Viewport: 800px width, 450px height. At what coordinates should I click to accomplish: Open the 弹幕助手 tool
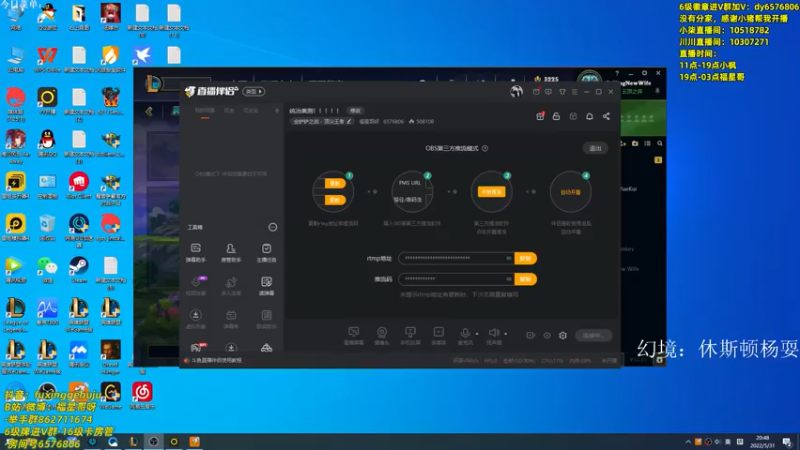click(195, 253)
